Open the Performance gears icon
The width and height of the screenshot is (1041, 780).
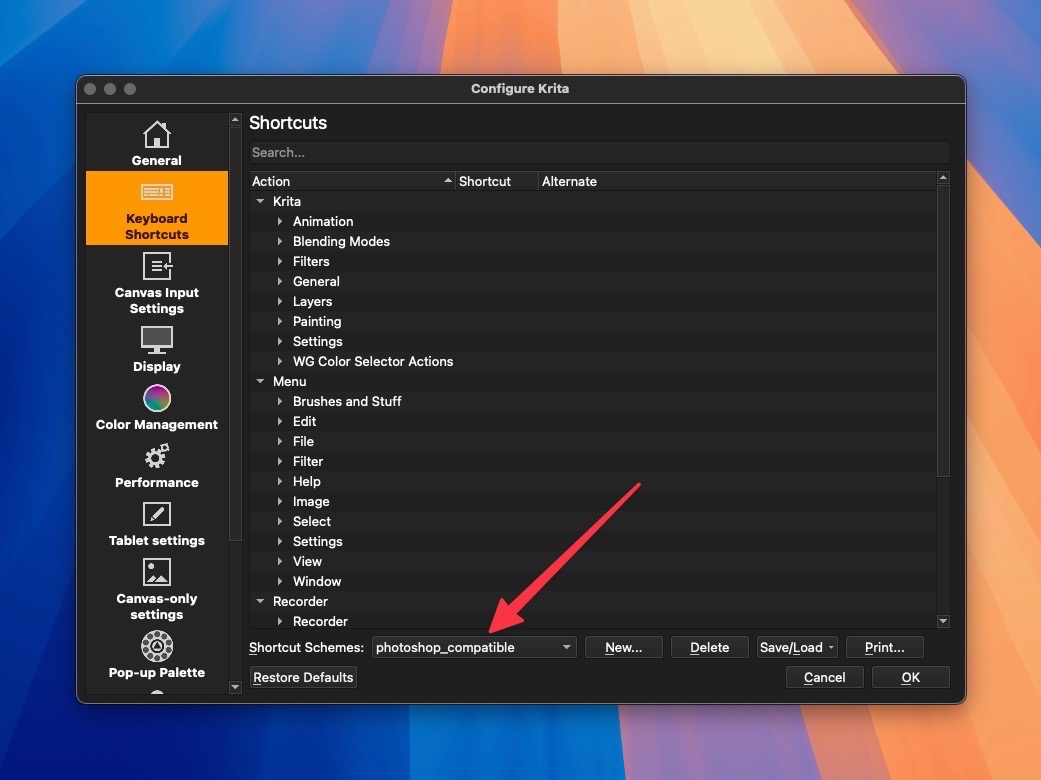[157, 457]
